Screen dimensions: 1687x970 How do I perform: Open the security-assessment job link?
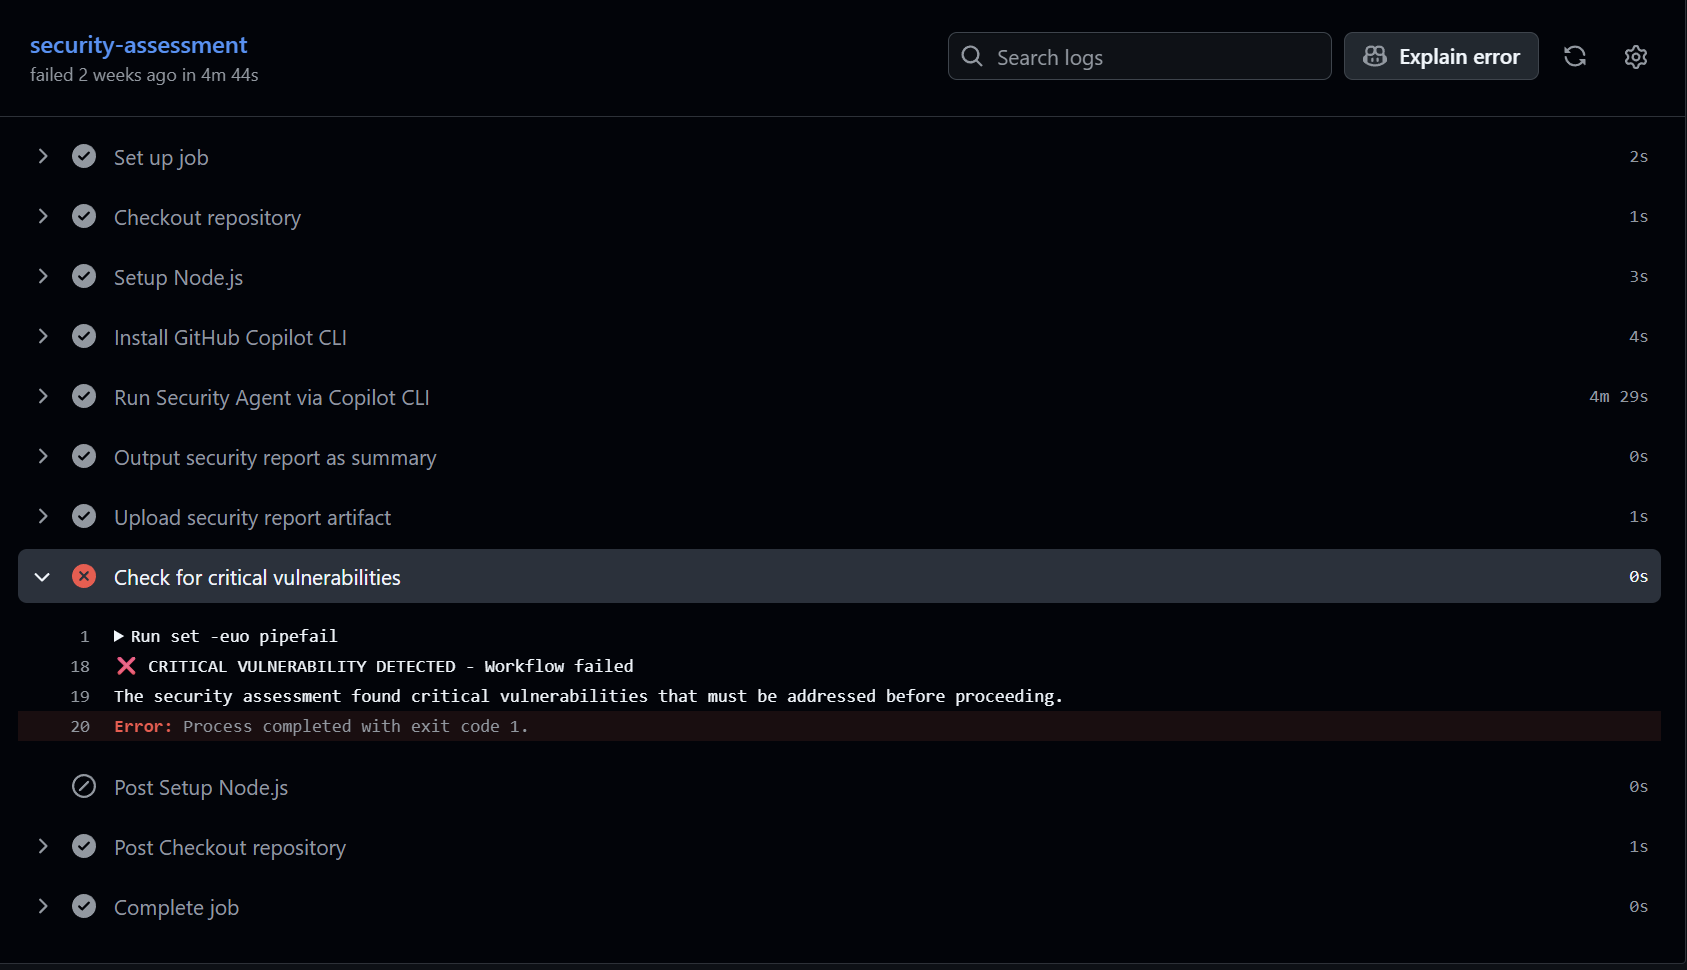click(138, 45)
